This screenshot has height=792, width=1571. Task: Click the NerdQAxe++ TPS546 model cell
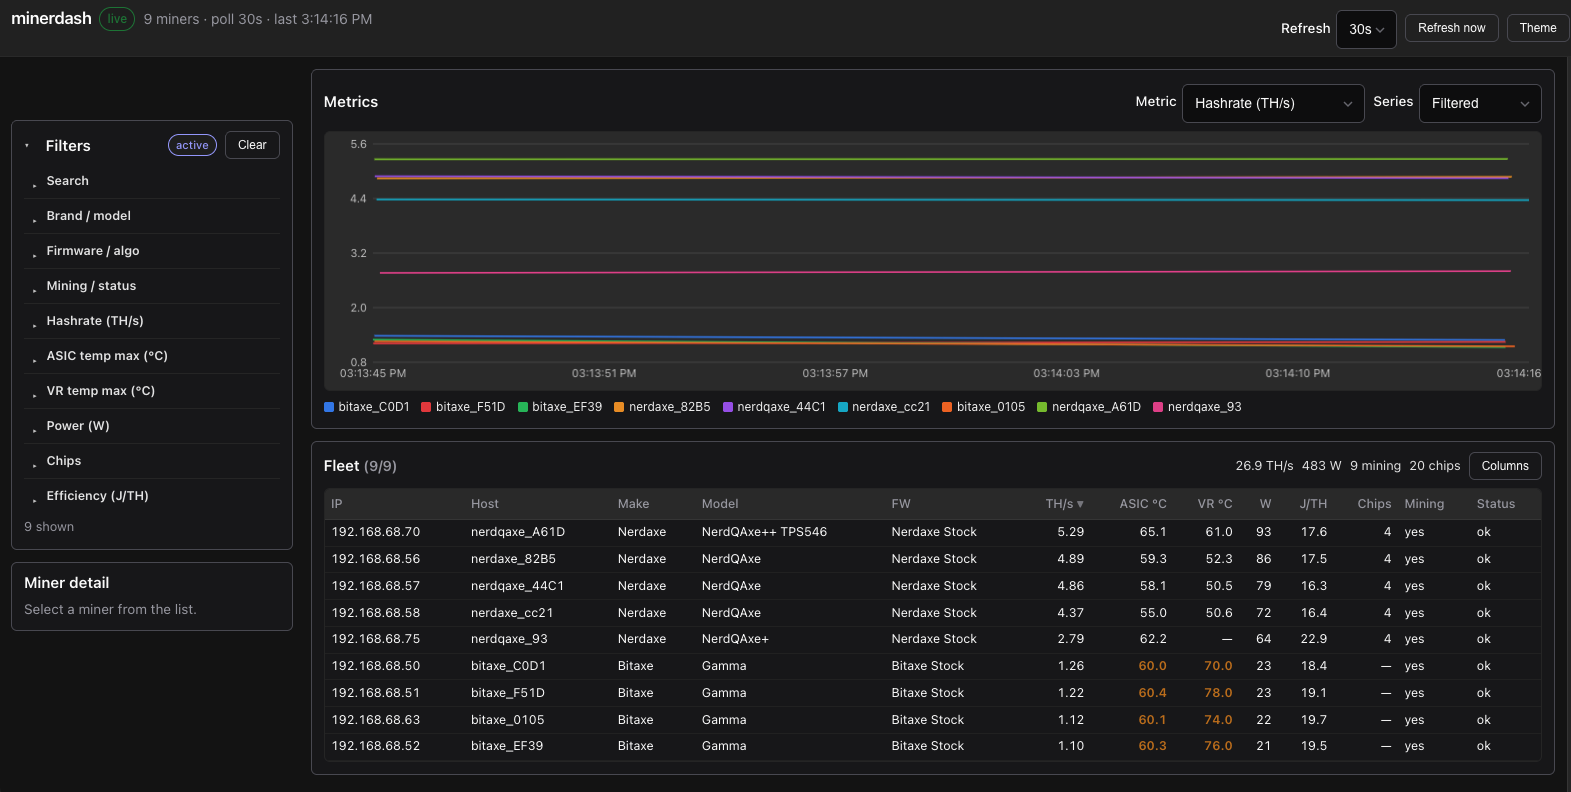click(764, 532)
